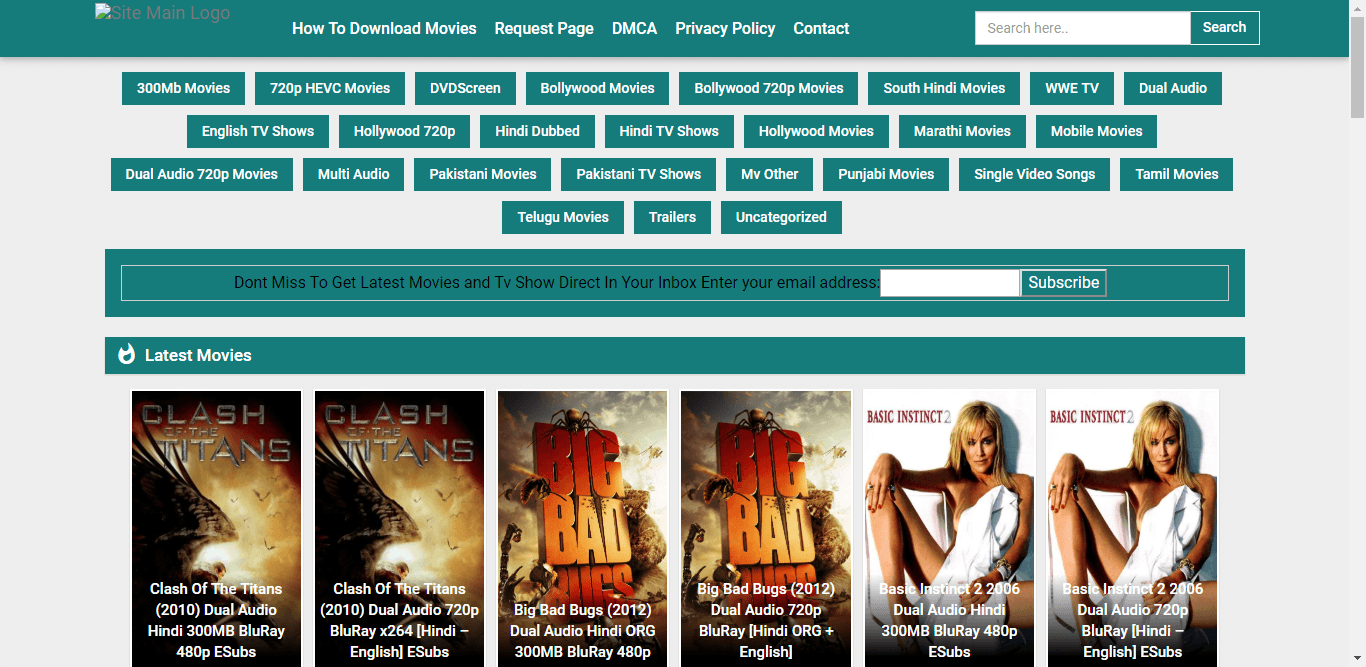Open the Punjabi Movies category
Image resolution: width=1366 pixels, height=667 pixels.
click(886, 174)
